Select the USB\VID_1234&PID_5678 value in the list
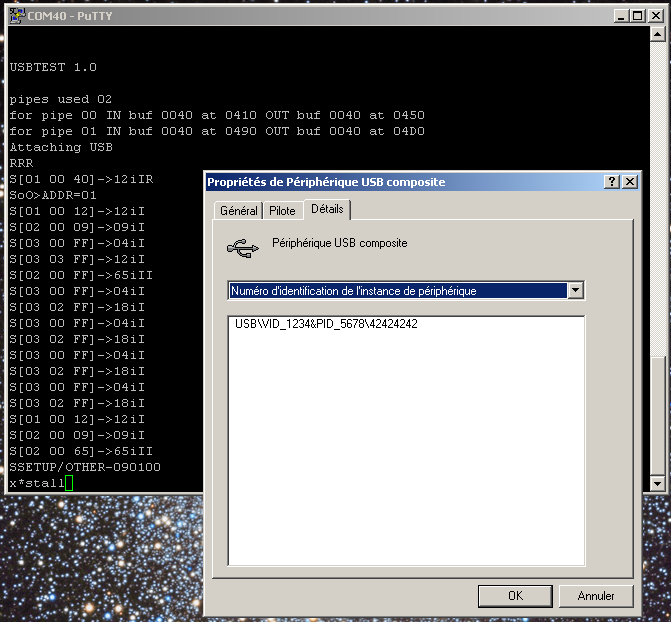The height and width of the screenshot is (622, 671). (326, 325)
